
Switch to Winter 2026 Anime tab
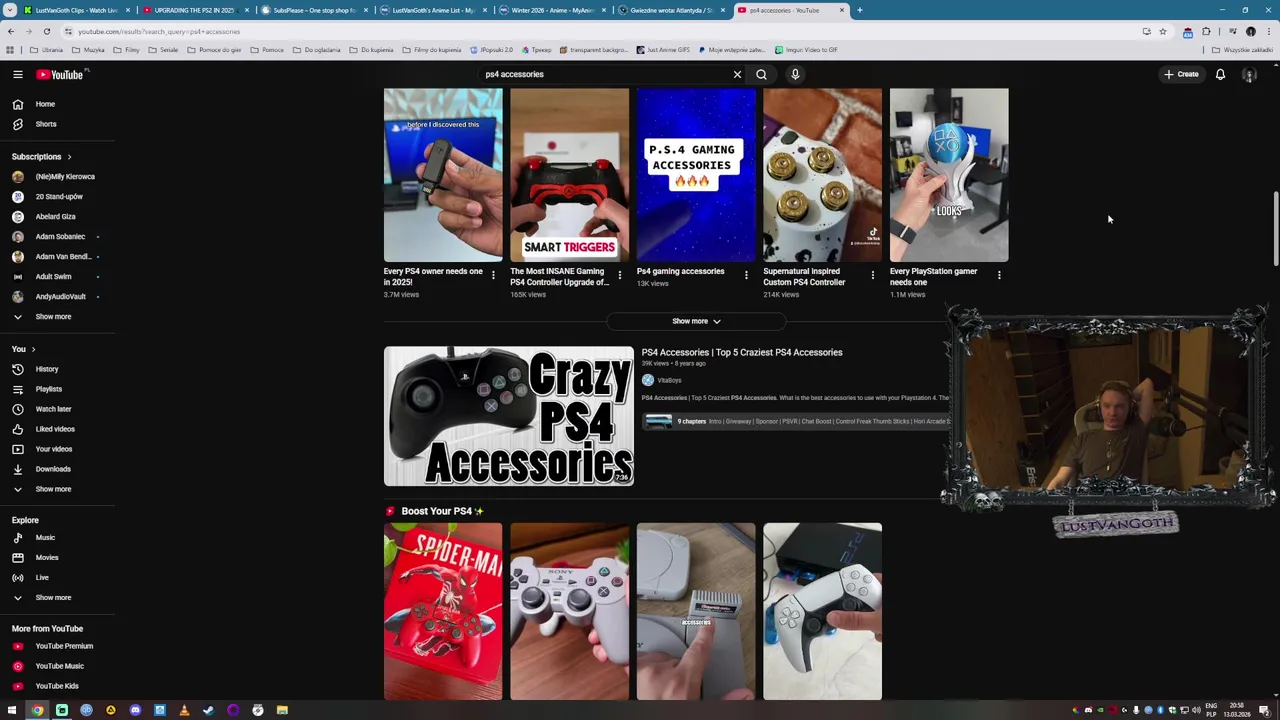click(552, 10)
